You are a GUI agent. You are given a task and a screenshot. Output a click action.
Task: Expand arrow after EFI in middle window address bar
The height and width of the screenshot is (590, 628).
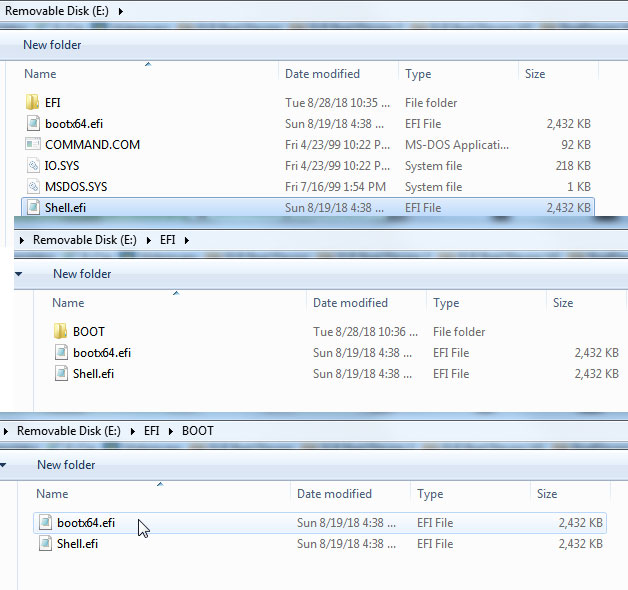tap(187, 240)
